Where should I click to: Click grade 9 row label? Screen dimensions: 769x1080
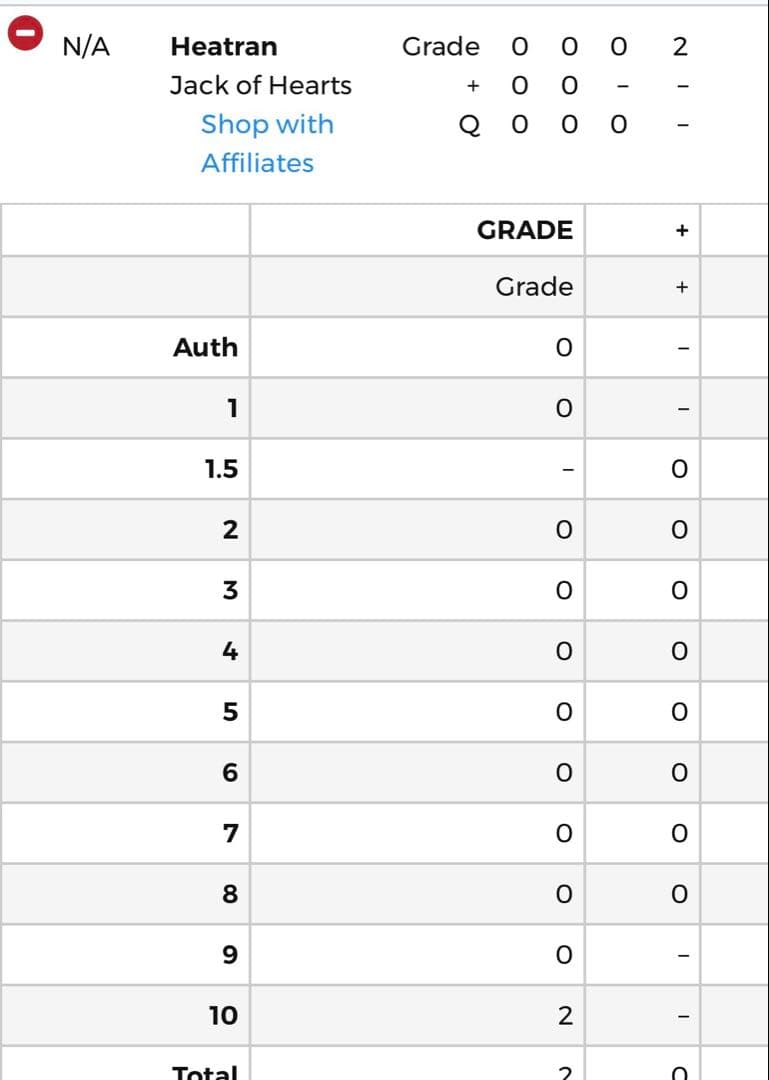tap(229, 955)
